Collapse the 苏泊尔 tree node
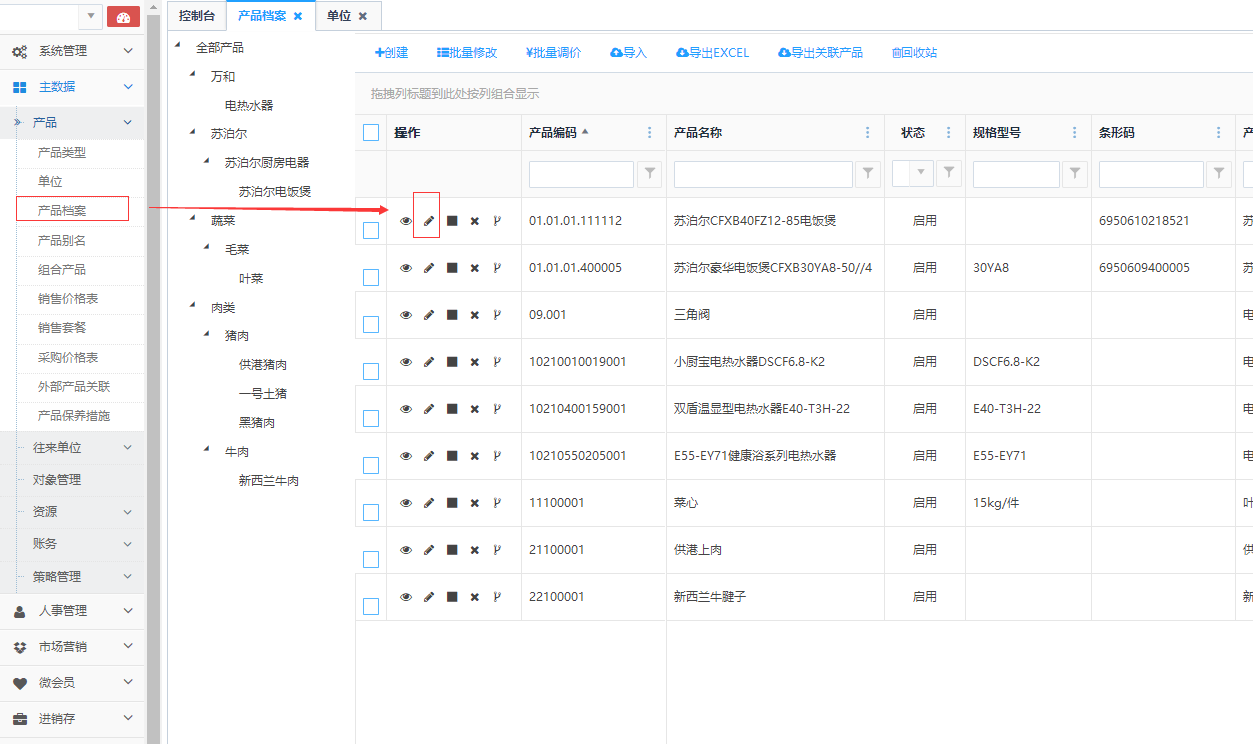The height and width of the screenshot is (744, 1253). [193, 132]
